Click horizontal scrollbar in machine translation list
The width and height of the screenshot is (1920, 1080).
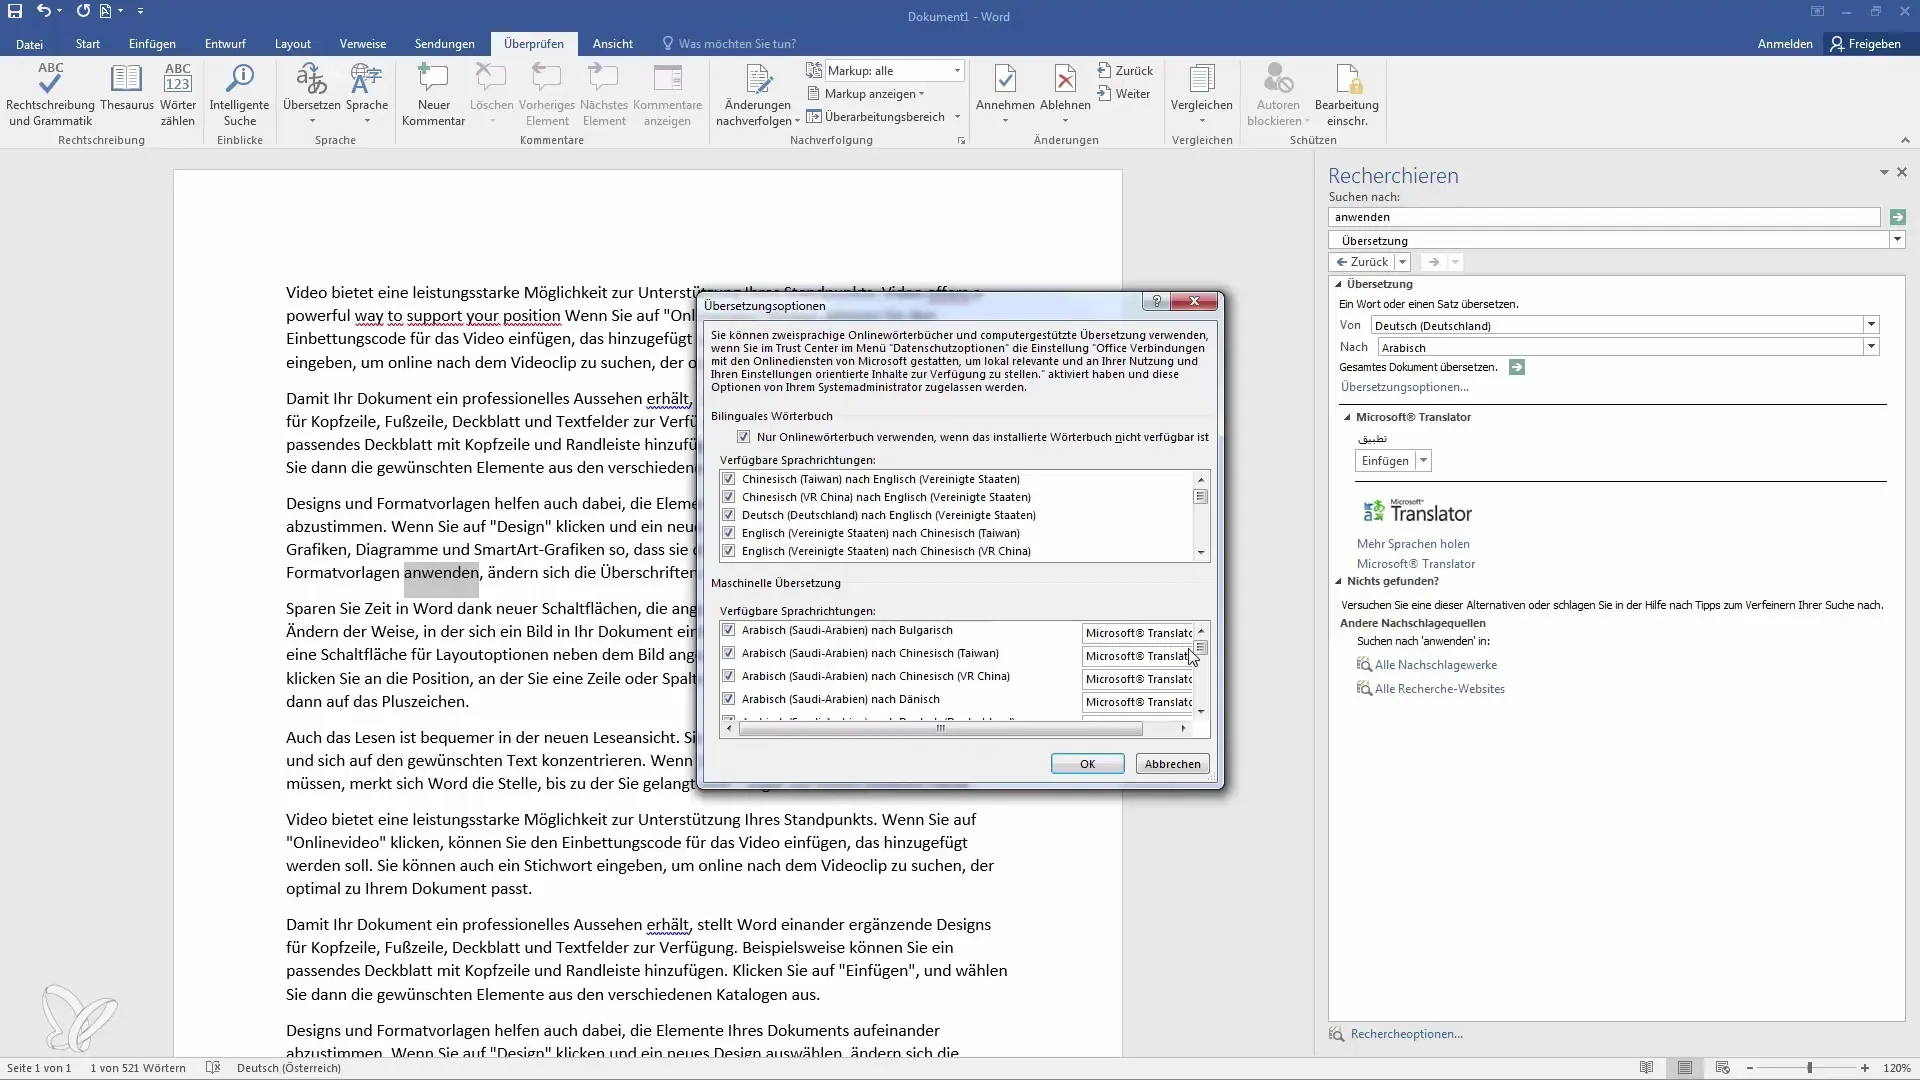point(940,728)
